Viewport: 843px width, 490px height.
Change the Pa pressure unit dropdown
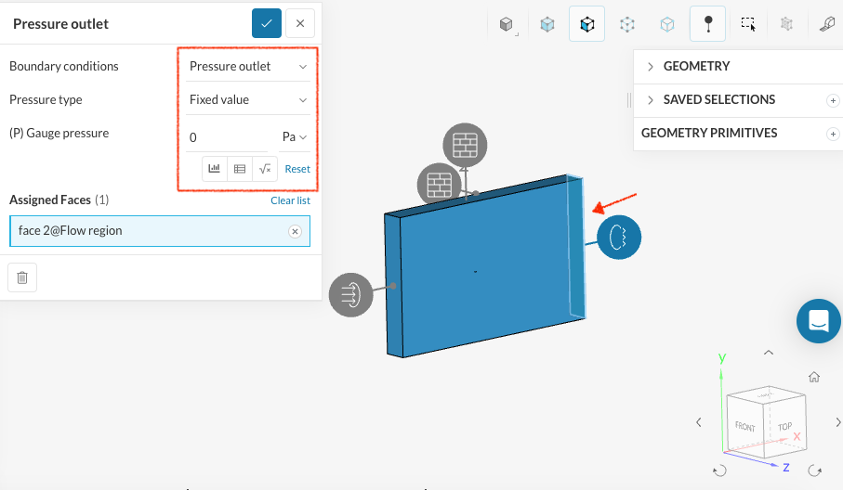click(295, 137)
